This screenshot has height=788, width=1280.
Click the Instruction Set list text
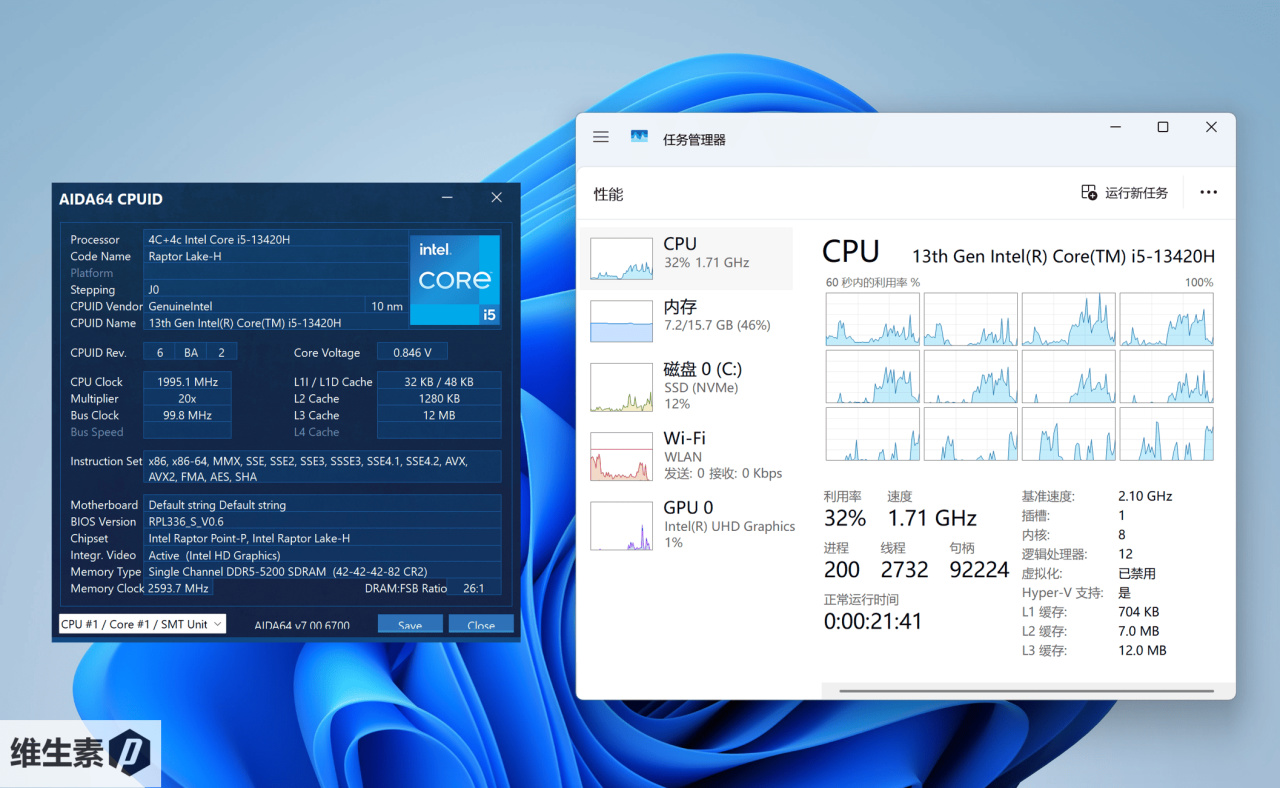323,469
